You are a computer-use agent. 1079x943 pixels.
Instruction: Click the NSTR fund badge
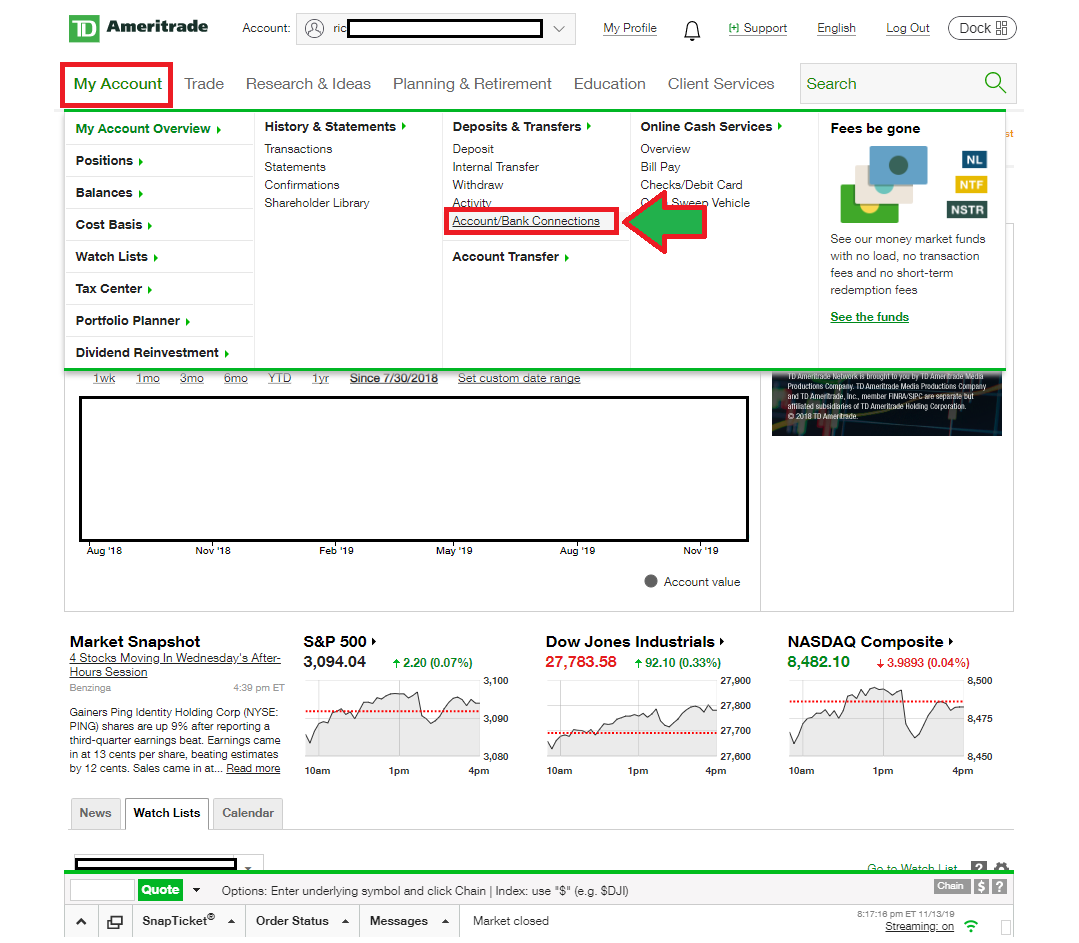click(x=967, y=209)
